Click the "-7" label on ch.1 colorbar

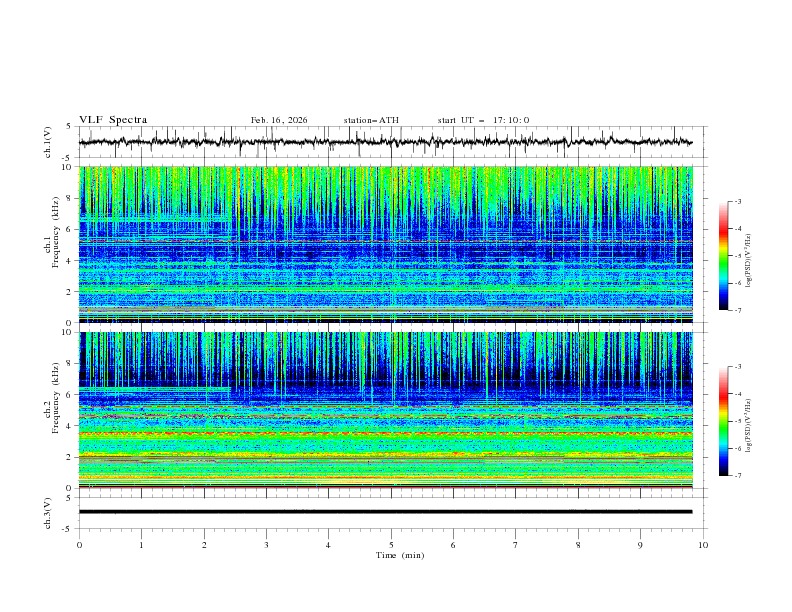[738, 310]
